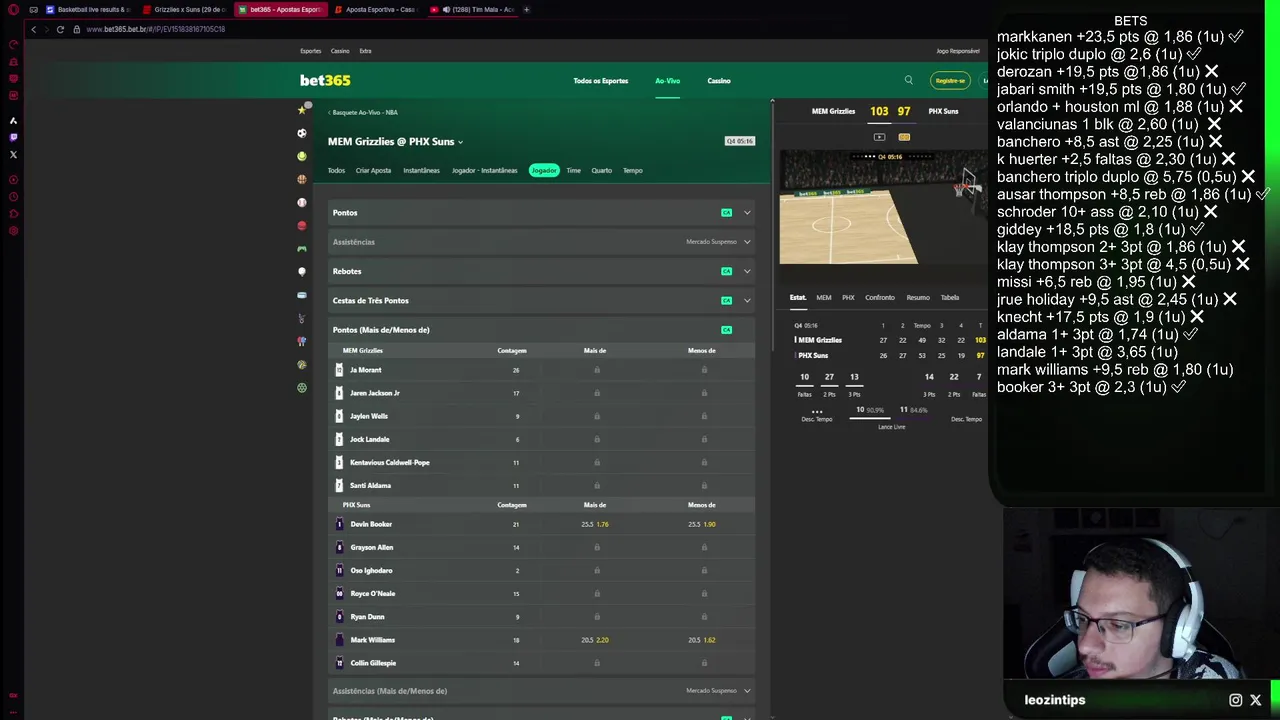Select the green game controller esports icon

point(302,248)
